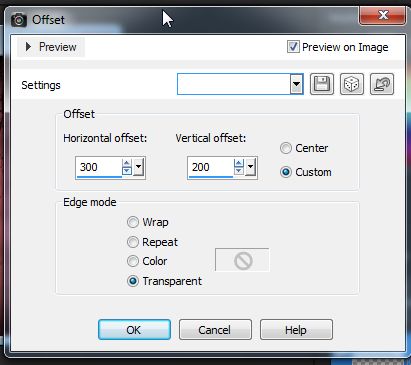Viewport: 411px width, 365px height.
Task: Decrease Horizontal offset with down spinner arrow
Action: pyautogui.click(x=127, y=171)
